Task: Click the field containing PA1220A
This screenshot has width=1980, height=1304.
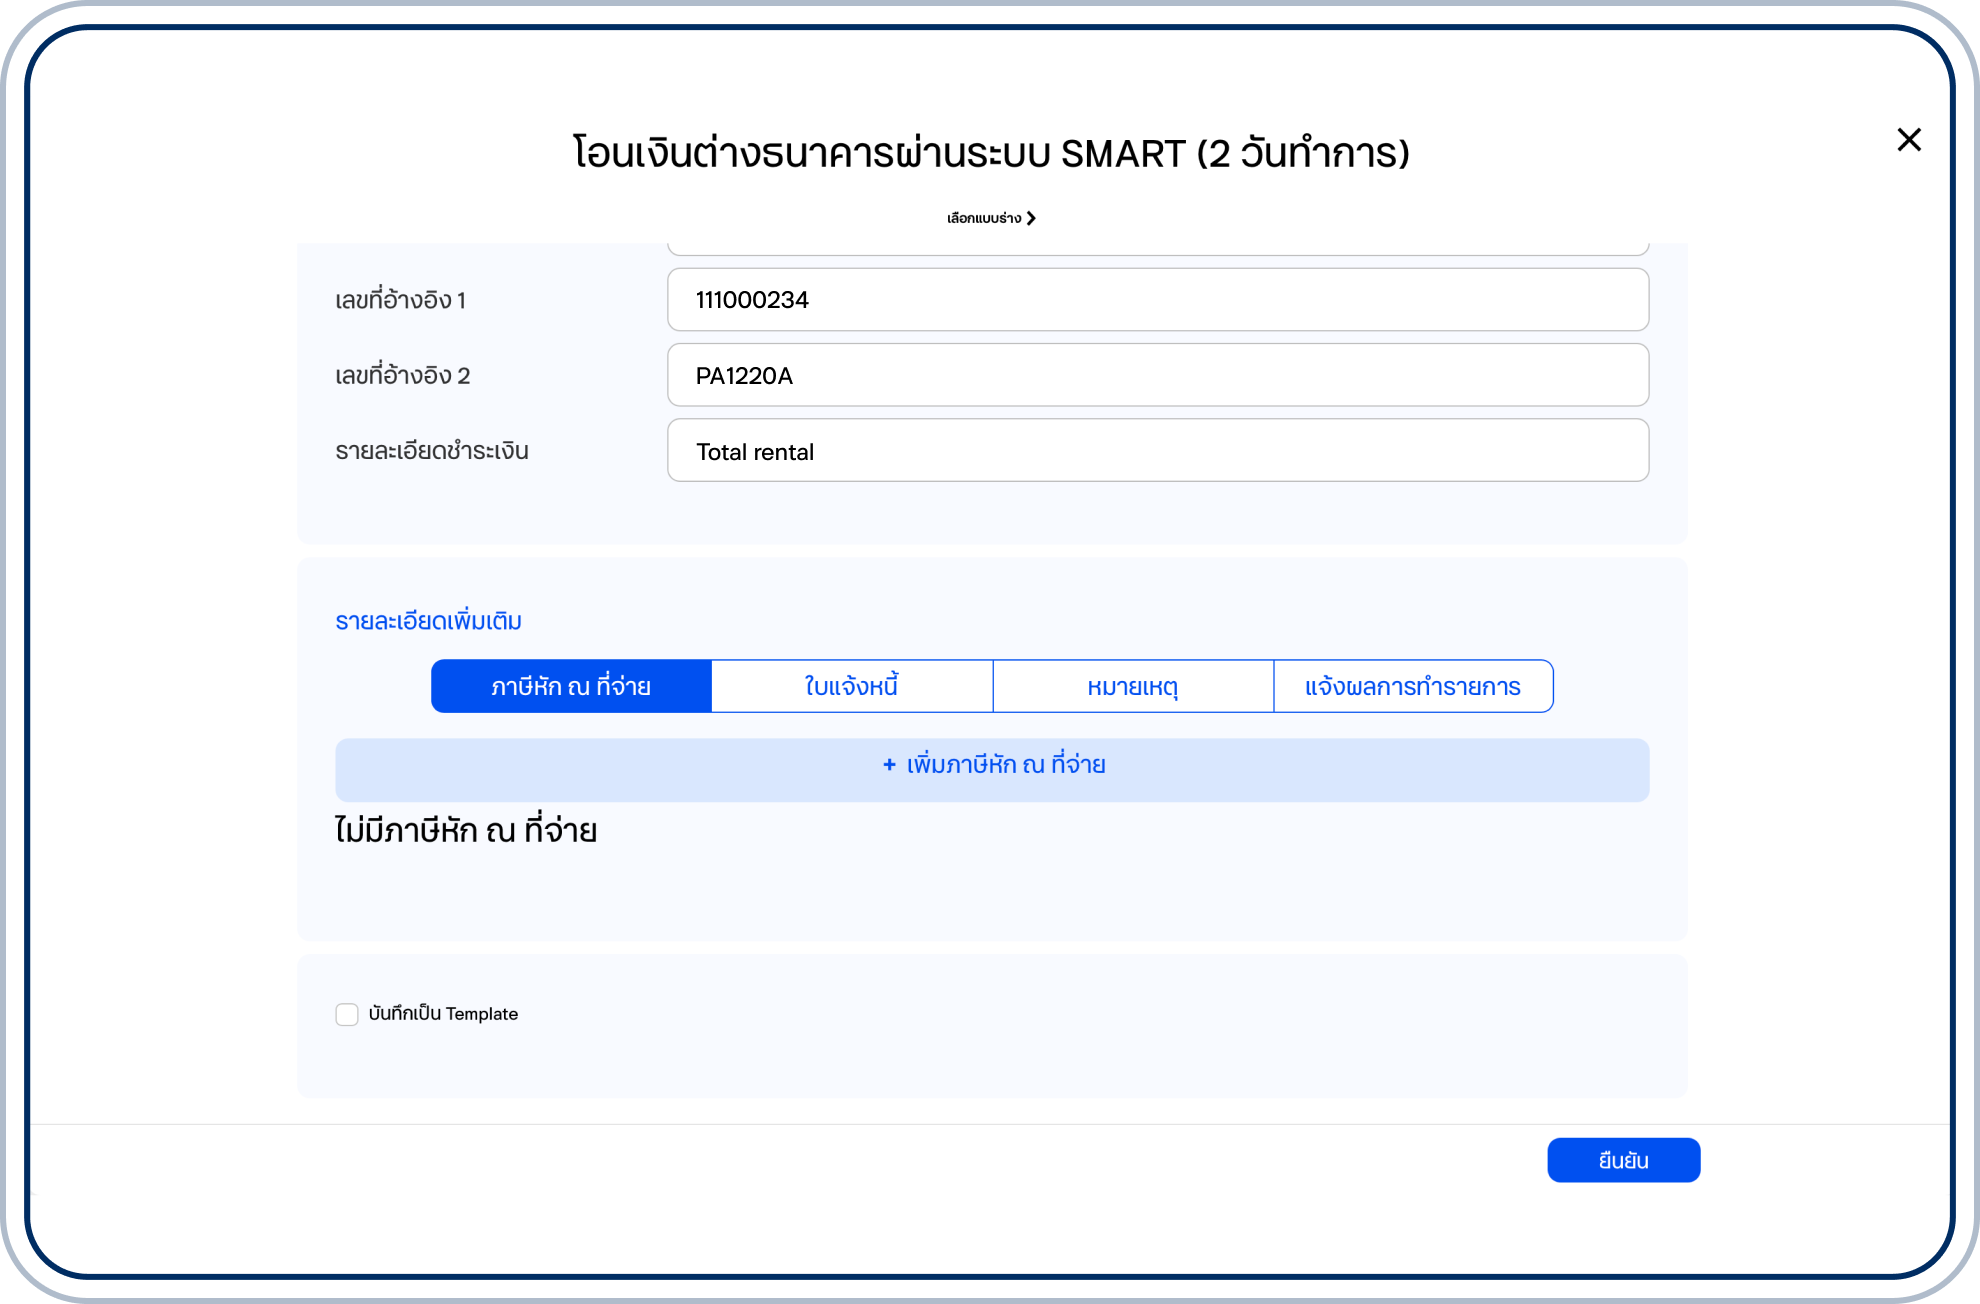Action: point(1157,376)
